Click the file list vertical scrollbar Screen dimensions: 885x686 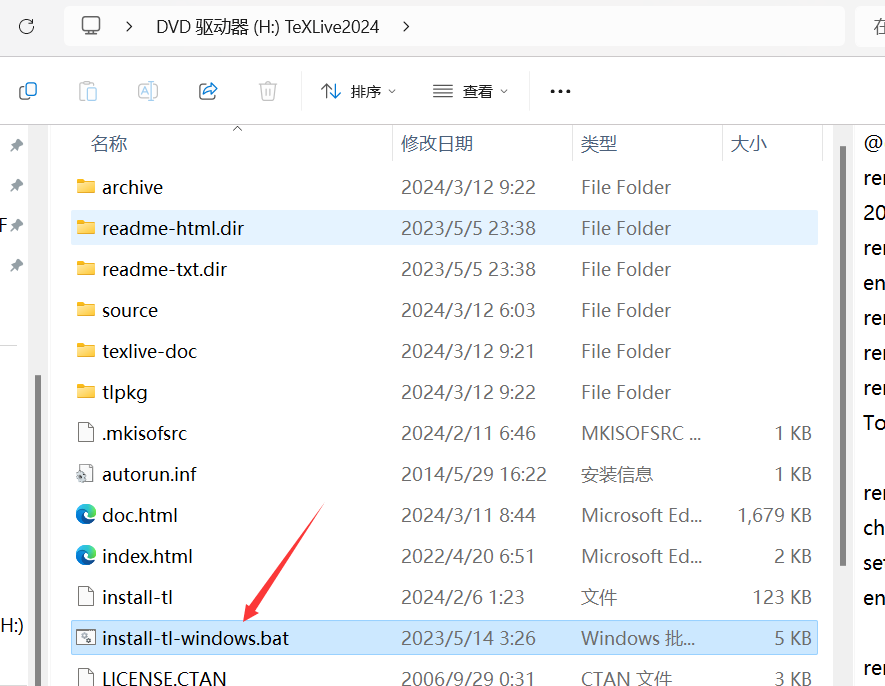coord(843,356)
